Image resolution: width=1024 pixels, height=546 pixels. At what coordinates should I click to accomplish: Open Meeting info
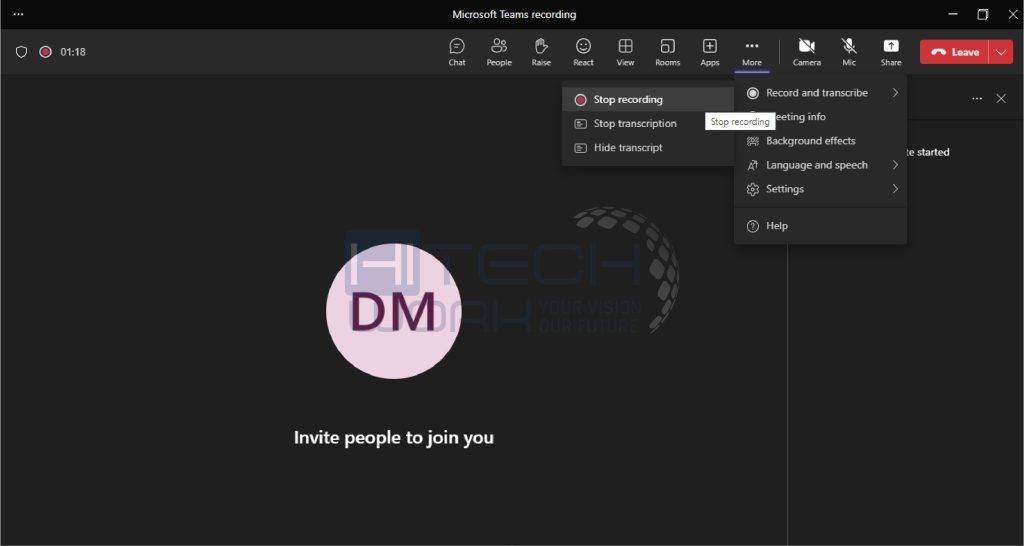(x=820, y=117)
